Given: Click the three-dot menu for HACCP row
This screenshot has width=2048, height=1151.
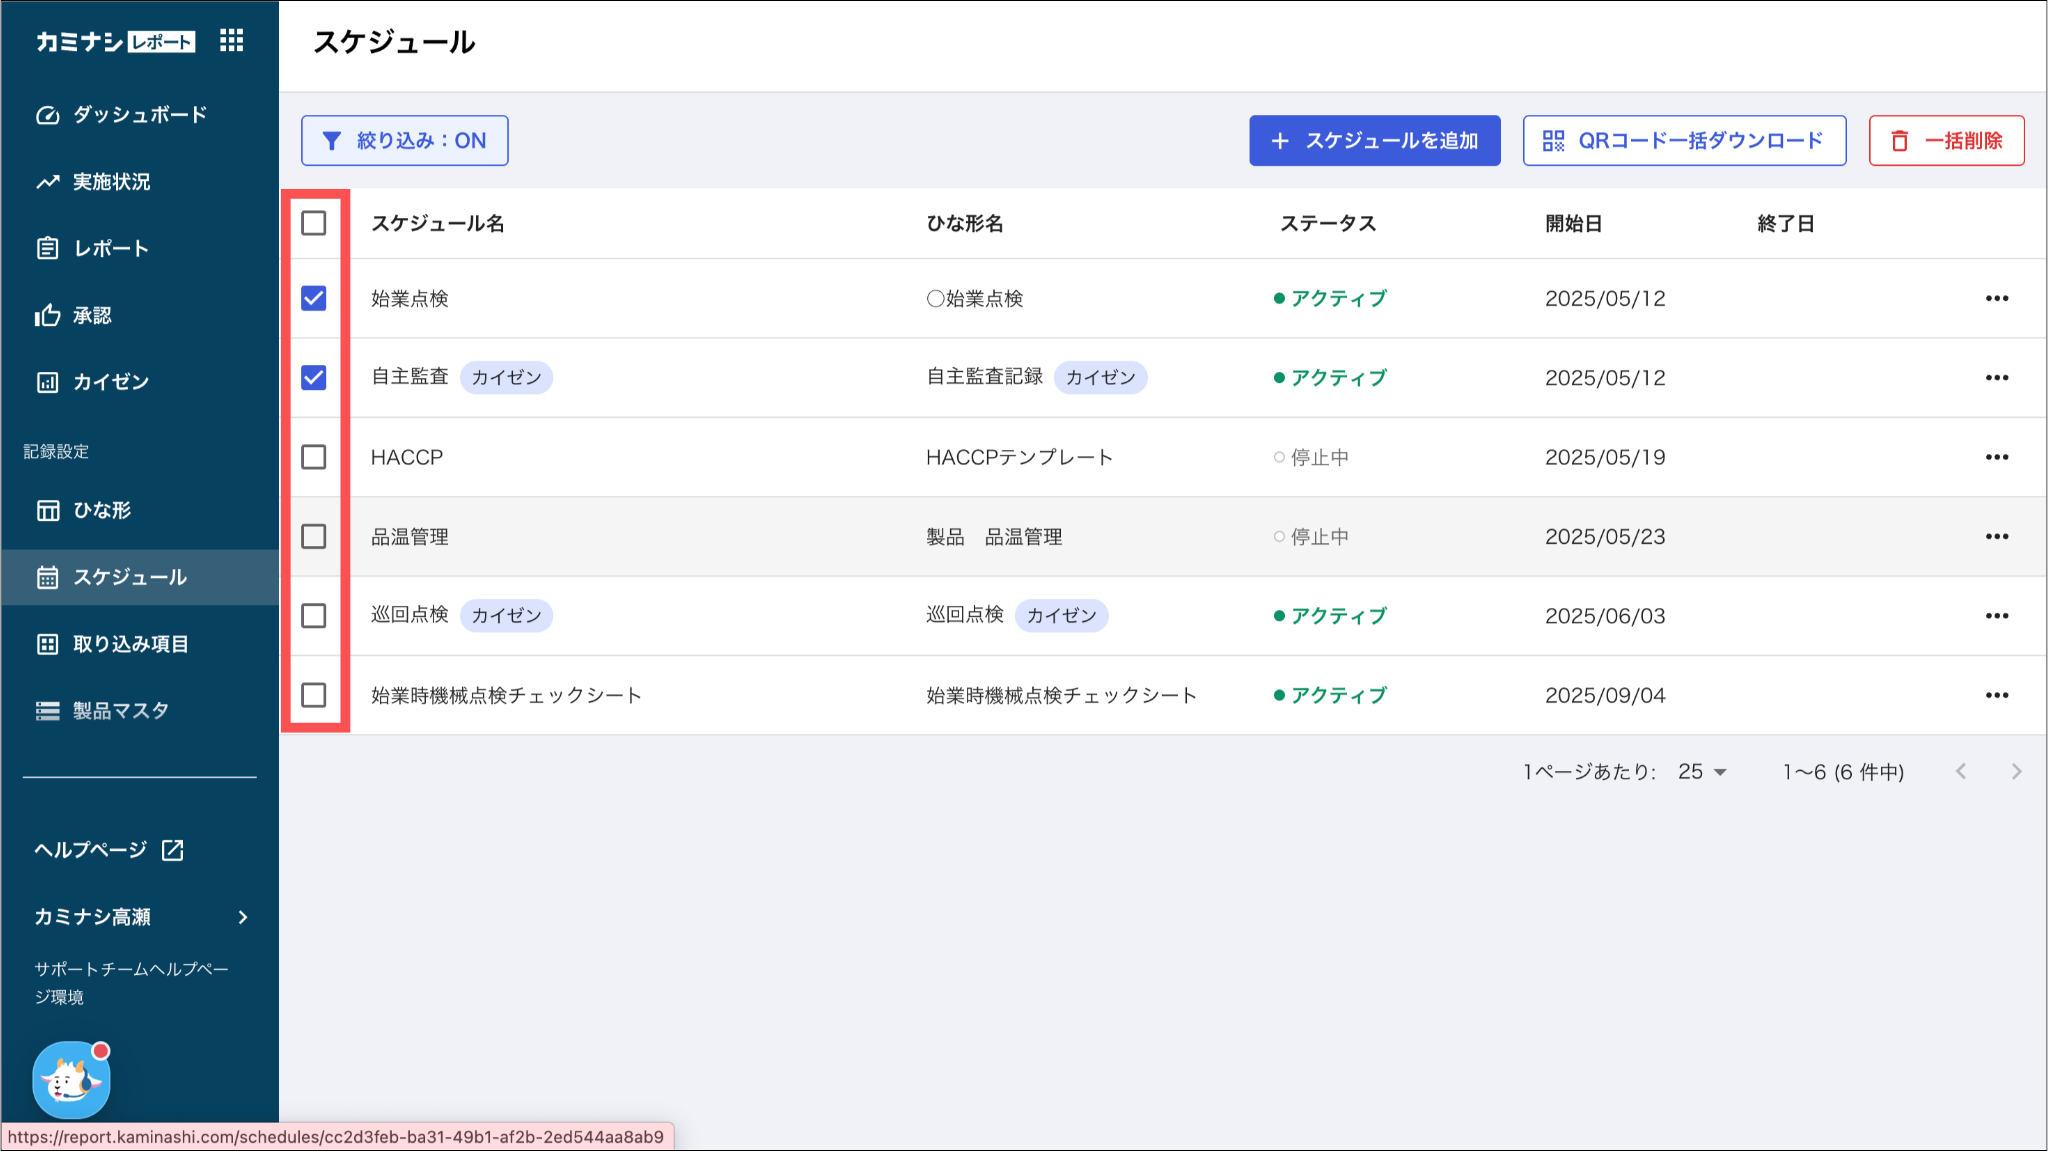Looking at the screenshot, I should [x=1997, y=457].
